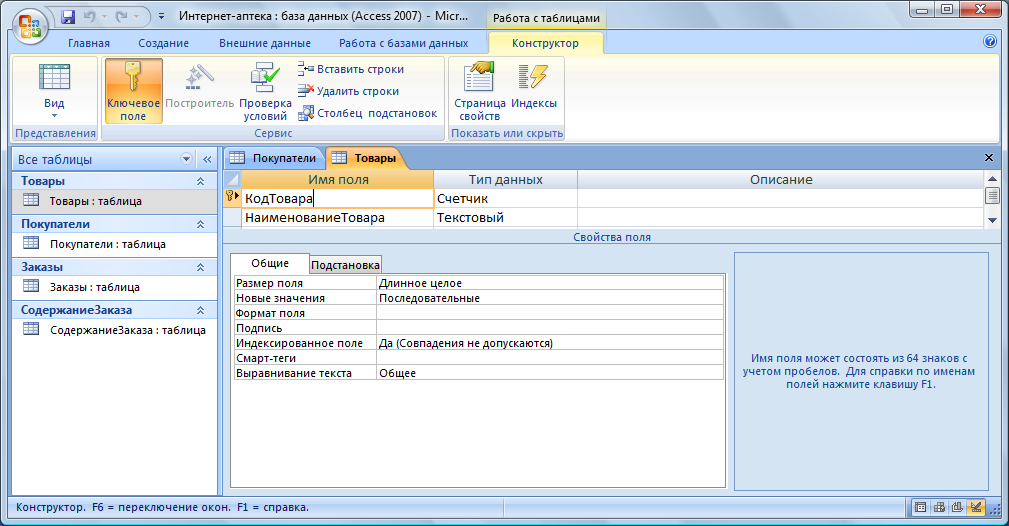This screenshot has height=526, width=1009.
Task: Click Индексированное поле value
Action: coord(550,343)
